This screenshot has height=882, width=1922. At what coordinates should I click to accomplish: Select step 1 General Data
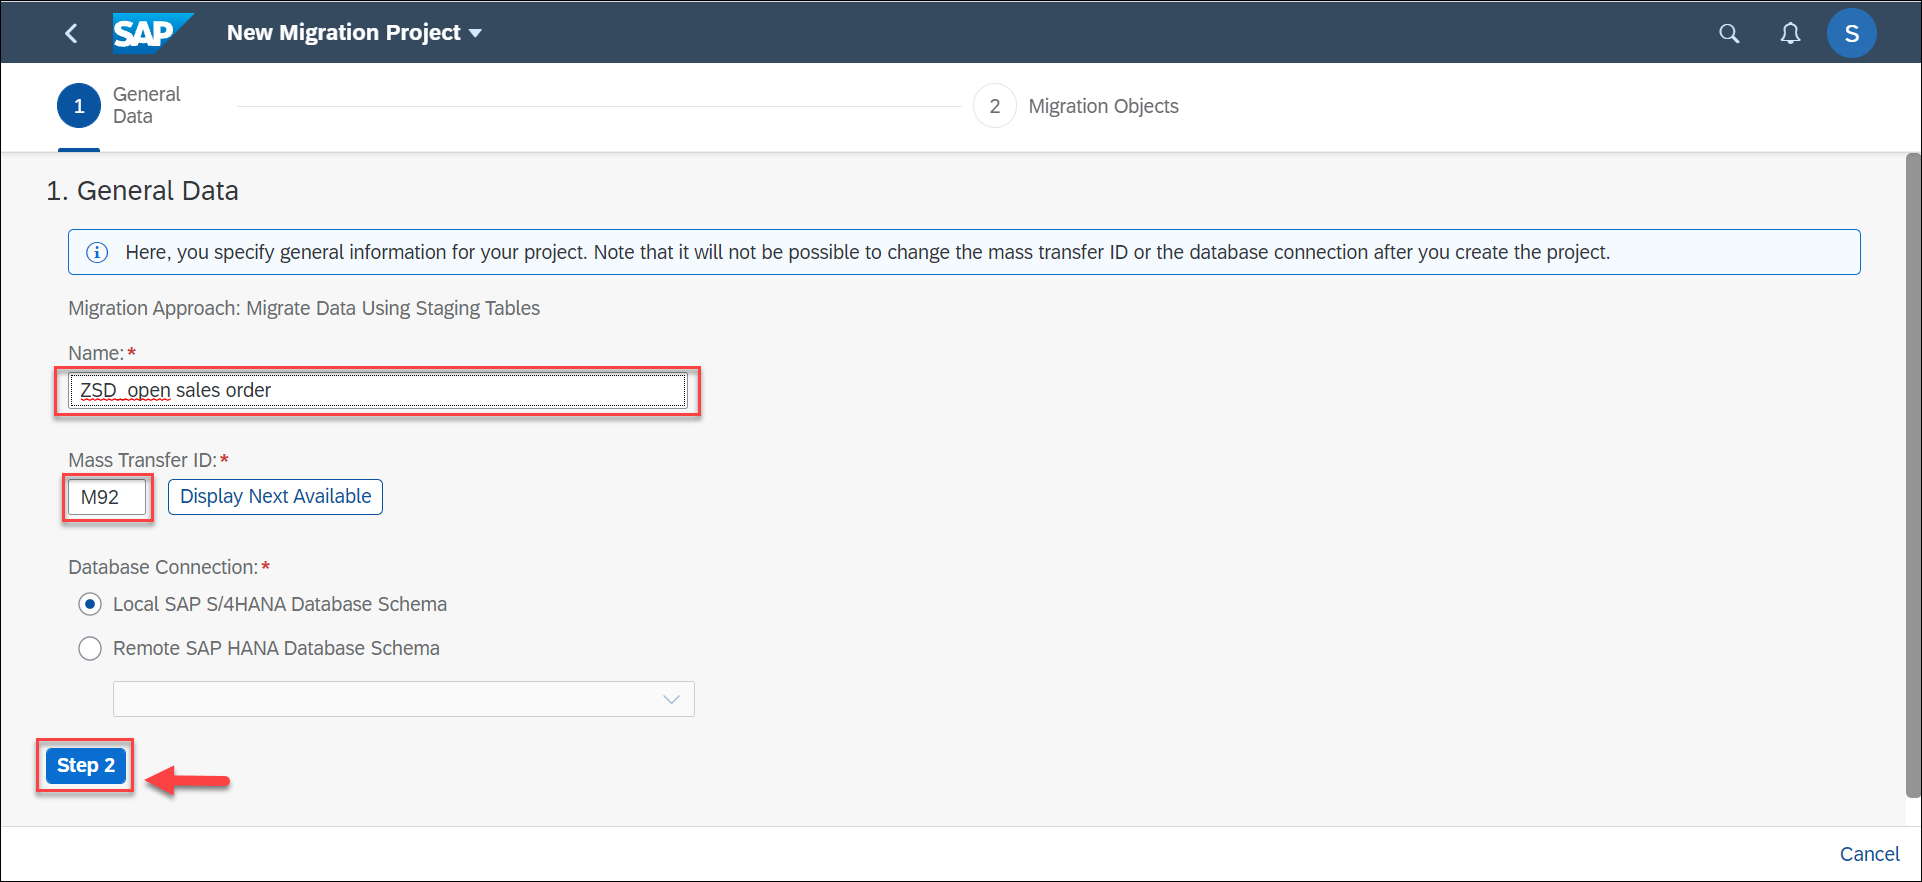pyautogui.click(x=118, y=106)
